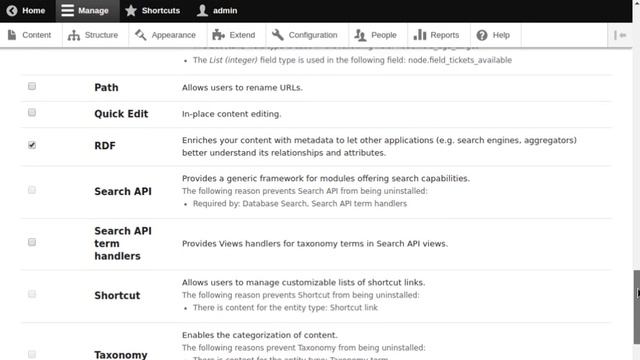Go to the Content admin page

[x=31, y=35]
